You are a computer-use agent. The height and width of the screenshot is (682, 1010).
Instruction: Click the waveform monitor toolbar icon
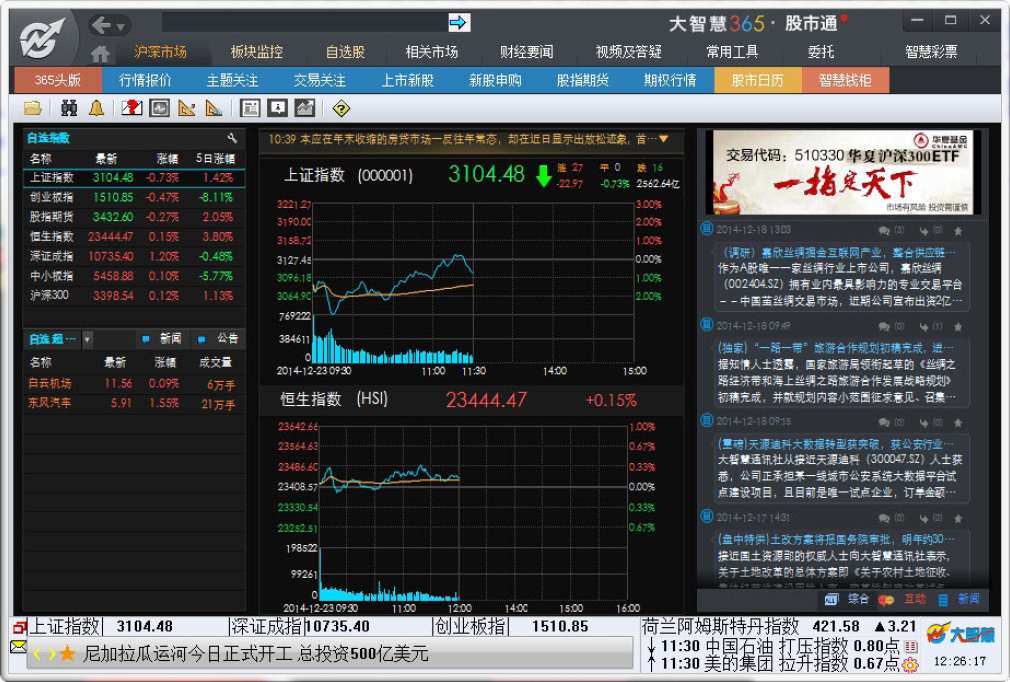[159, 108]
